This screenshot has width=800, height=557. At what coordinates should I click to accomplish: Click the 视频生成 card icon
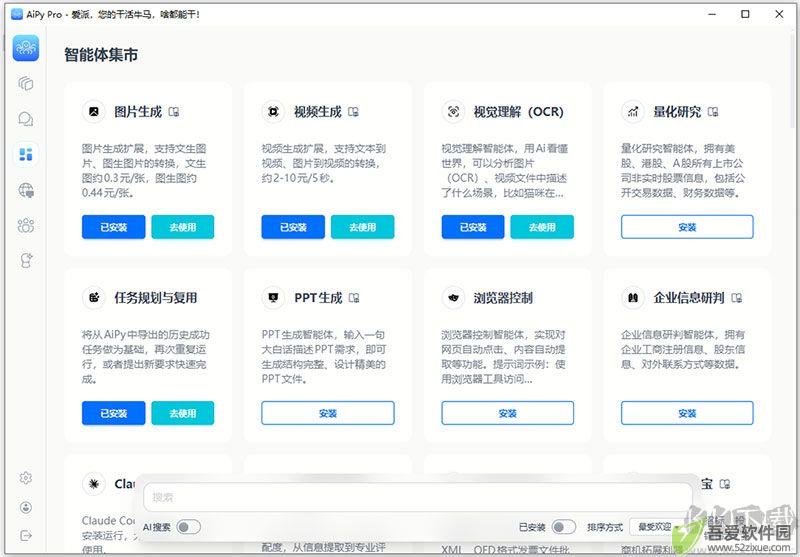point(273,111)
